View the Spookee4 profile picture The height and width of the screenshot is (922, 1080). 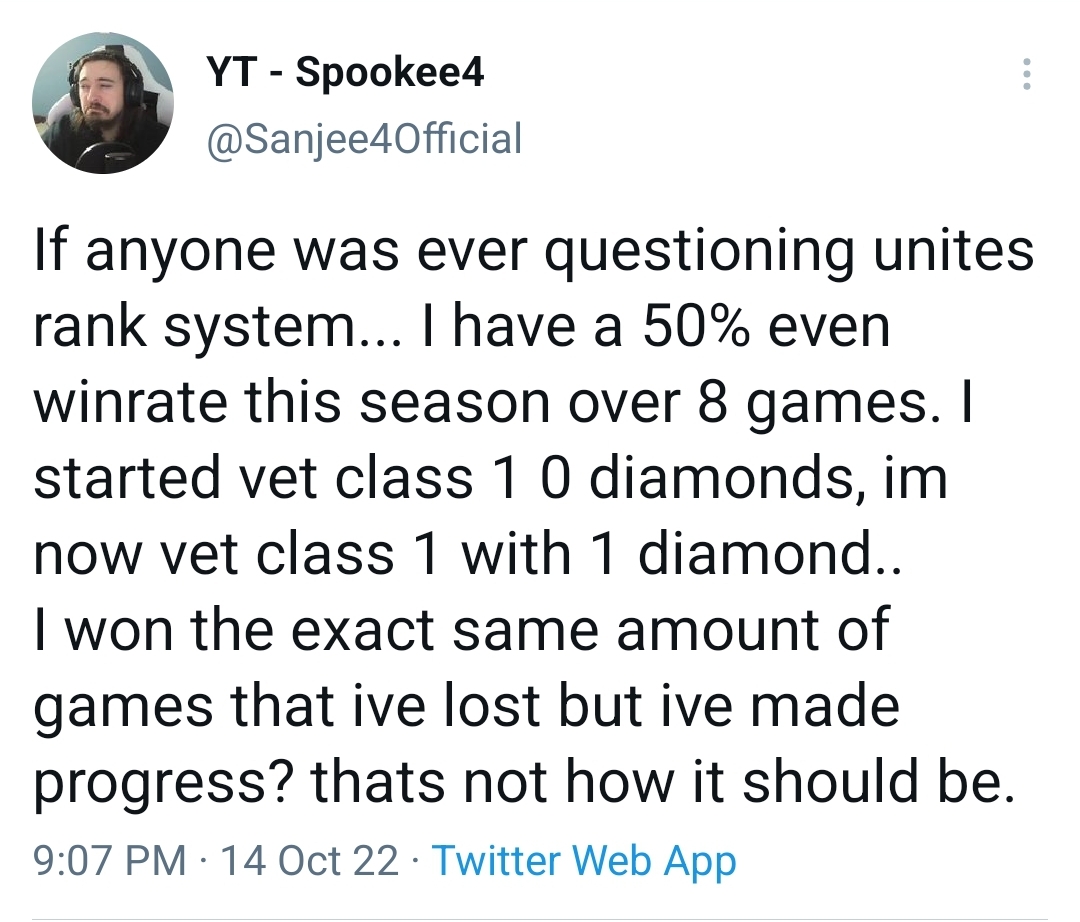(103, 103)
